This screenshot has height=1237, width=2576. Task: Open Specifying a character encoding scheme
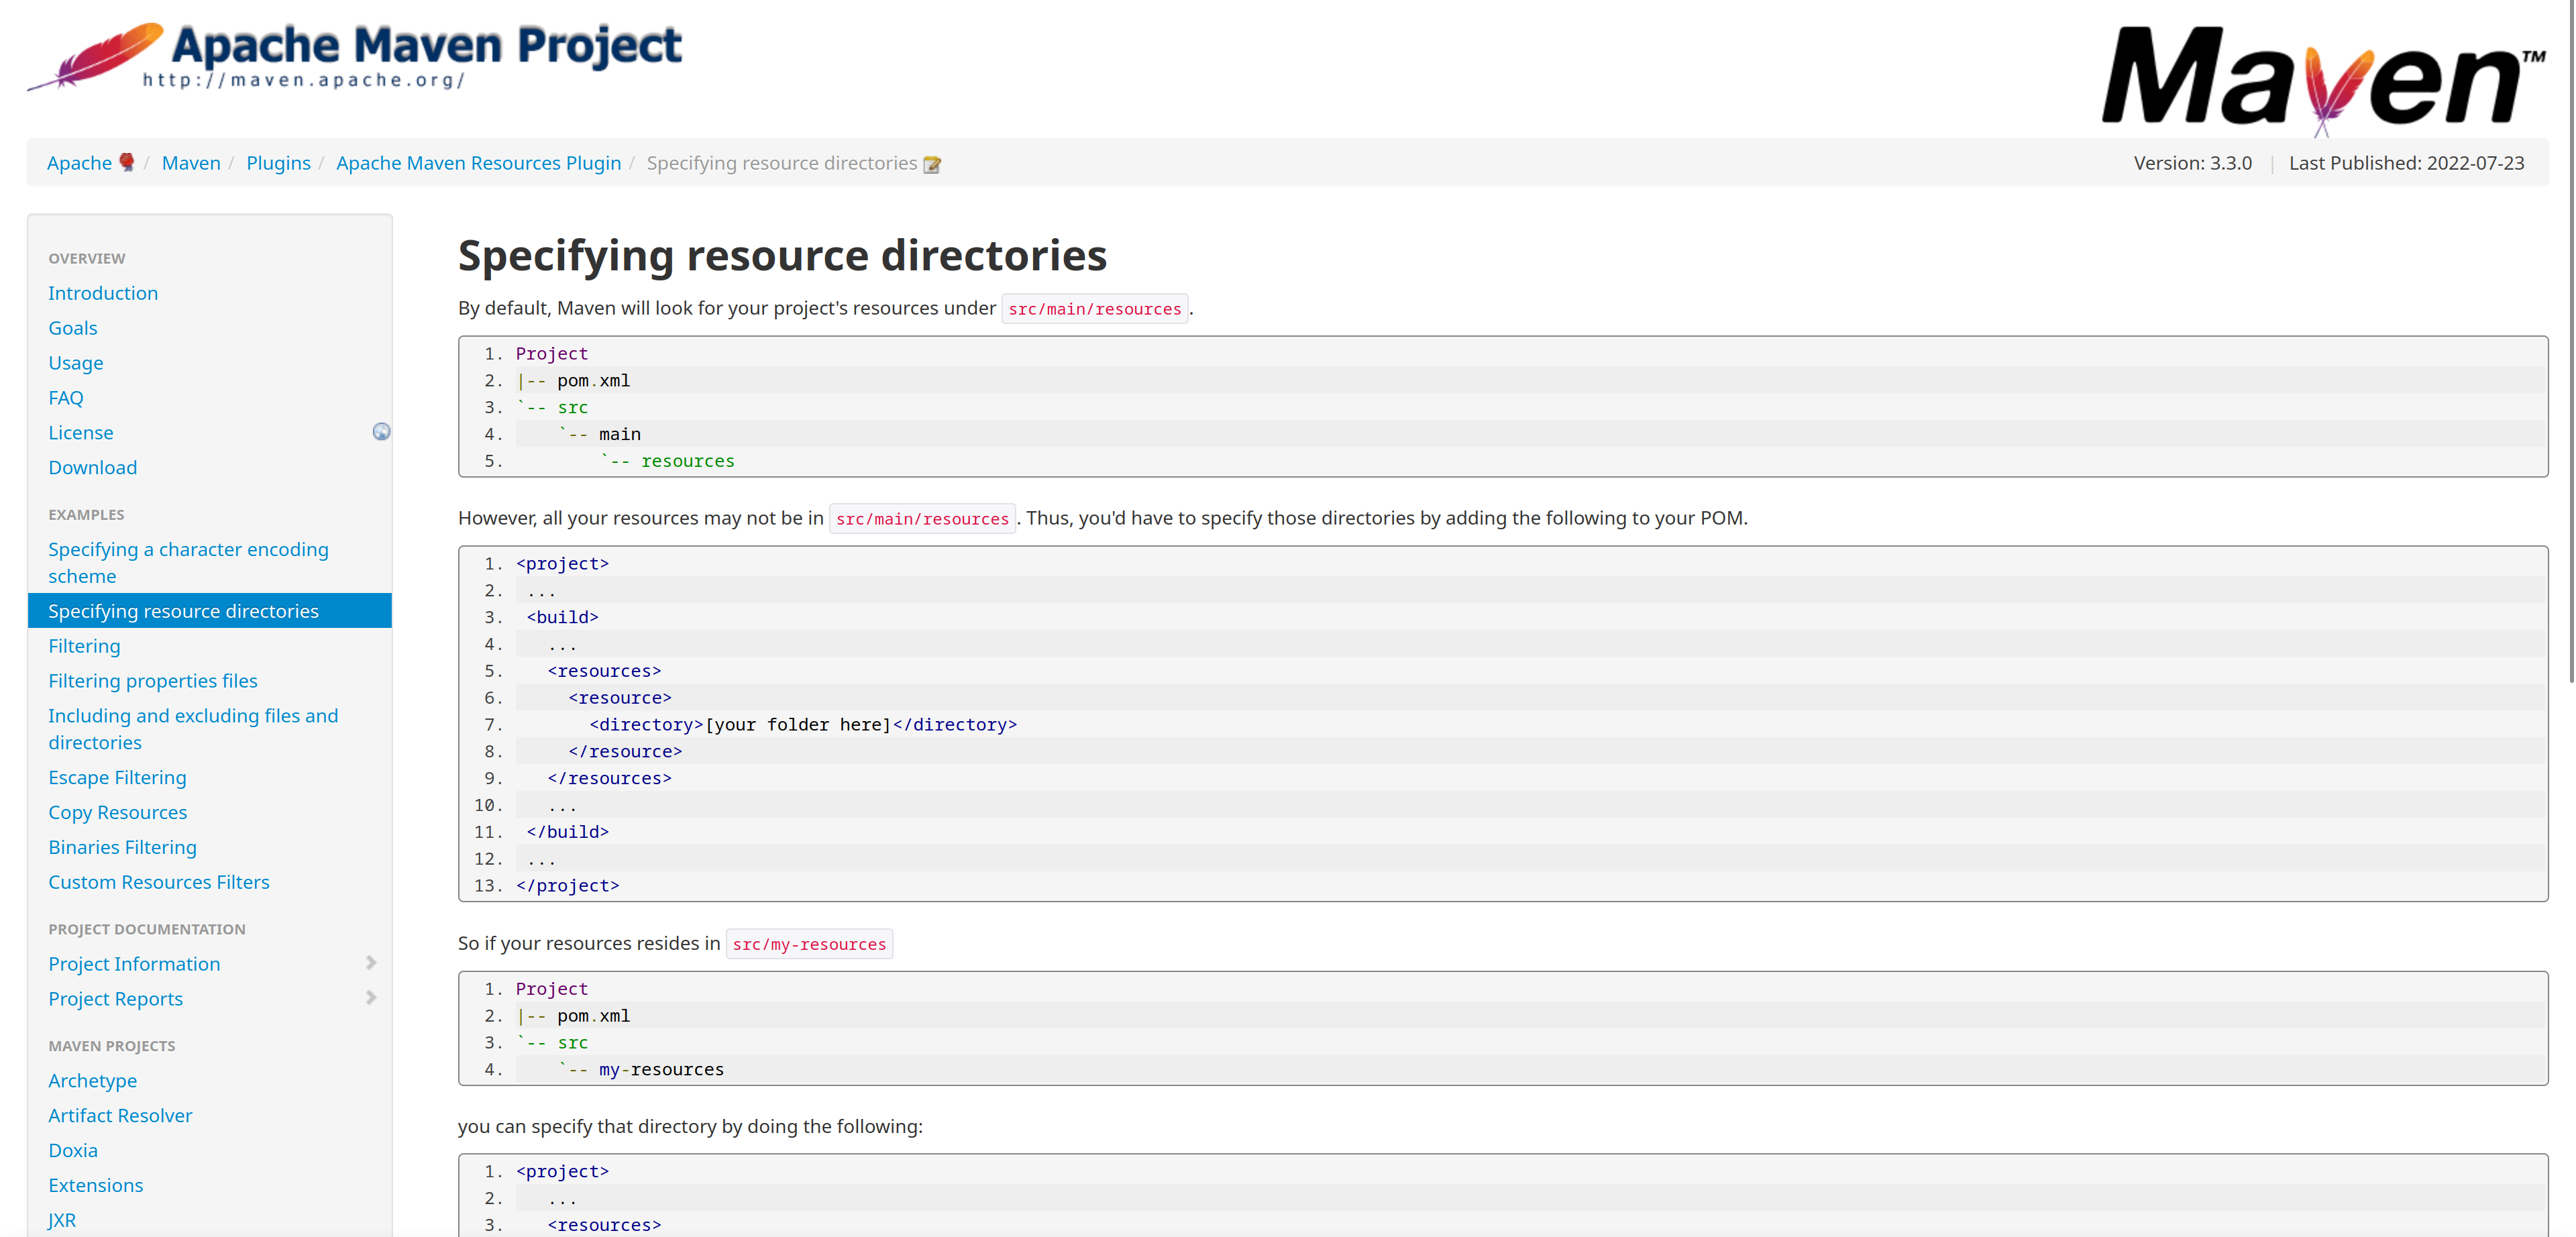(x=188, y=562)
